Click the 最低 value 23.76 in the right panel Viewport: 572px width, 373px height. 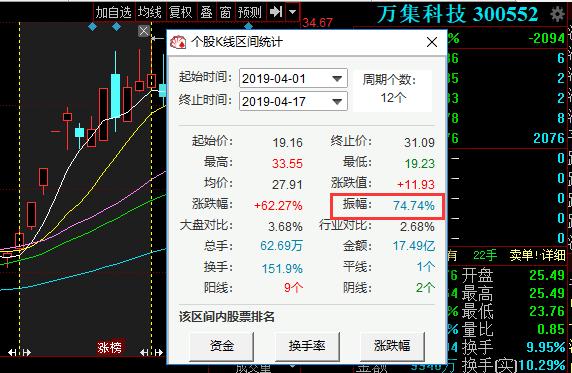[x=547, y=311]
